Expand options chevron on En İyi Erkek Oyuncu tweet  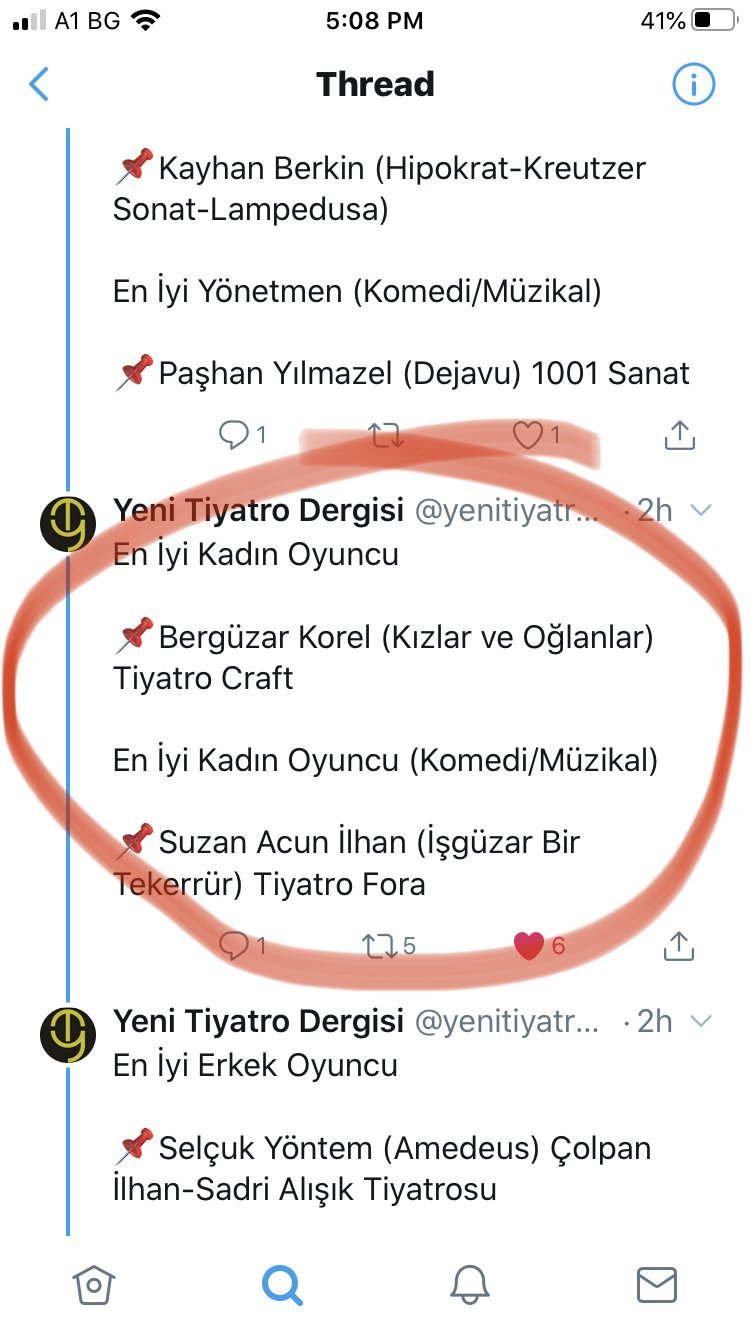701,1021
